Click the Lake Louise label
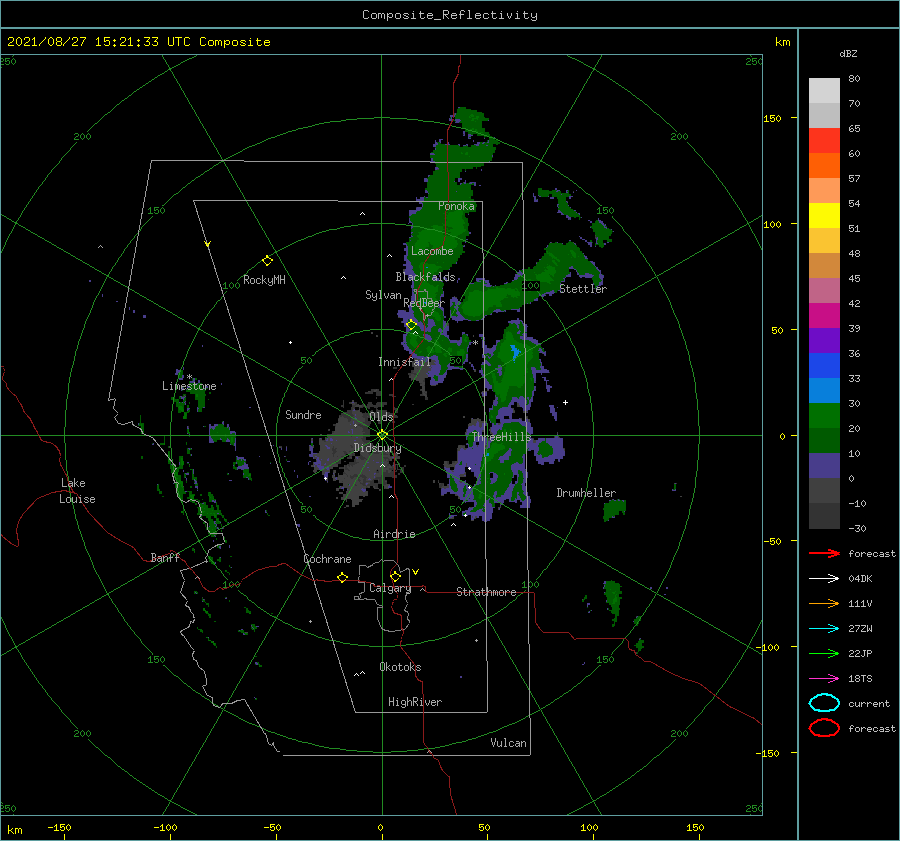 [x=77, y=491]
